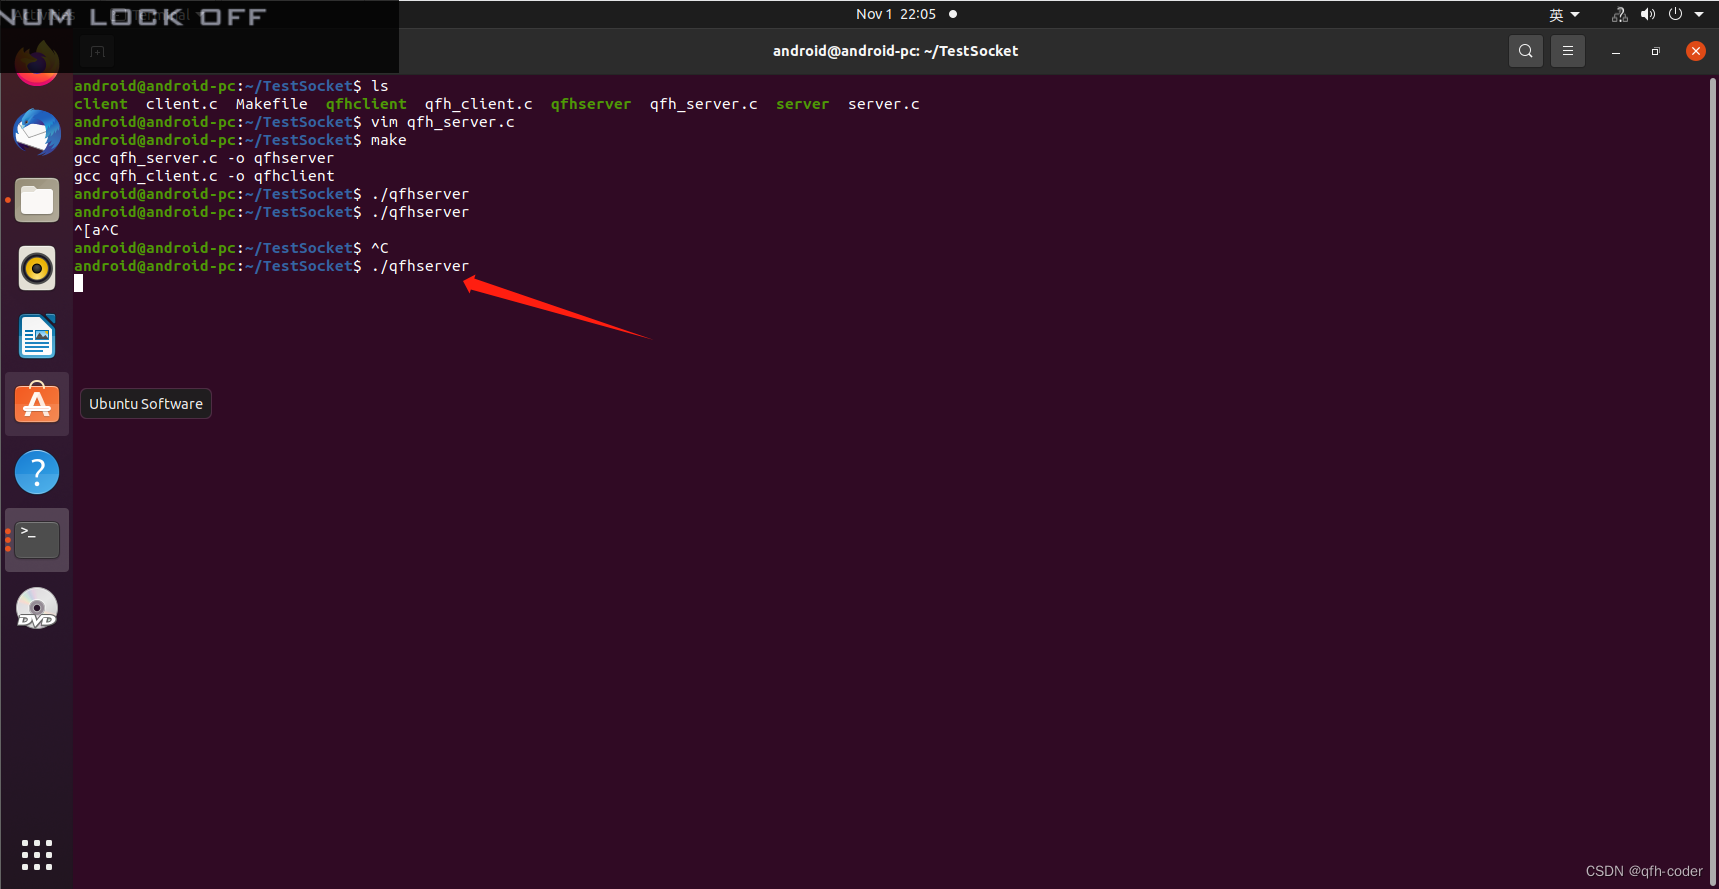Screen dimensions: 1719x889
Task: Open Thunderbird mail from the dock
Action: [x=37, y=132]
